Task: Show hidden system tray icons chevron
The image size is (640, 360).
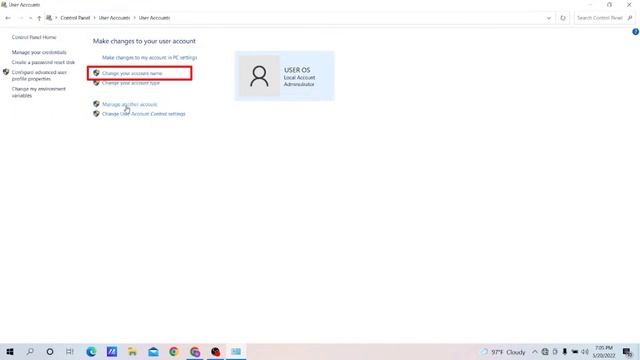Action: pos(535,352)
